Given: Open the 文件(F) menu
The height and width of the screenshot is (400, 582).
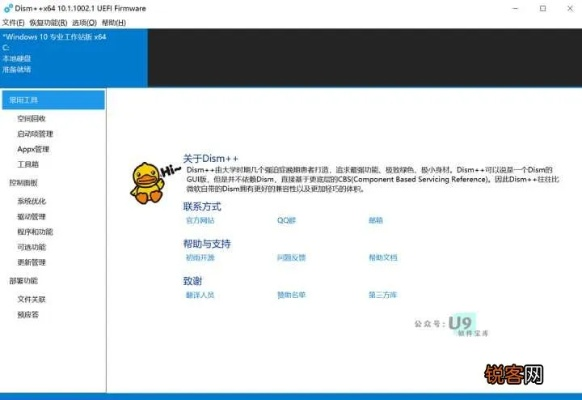Looking at the screenshot, I should click(13, 23).
